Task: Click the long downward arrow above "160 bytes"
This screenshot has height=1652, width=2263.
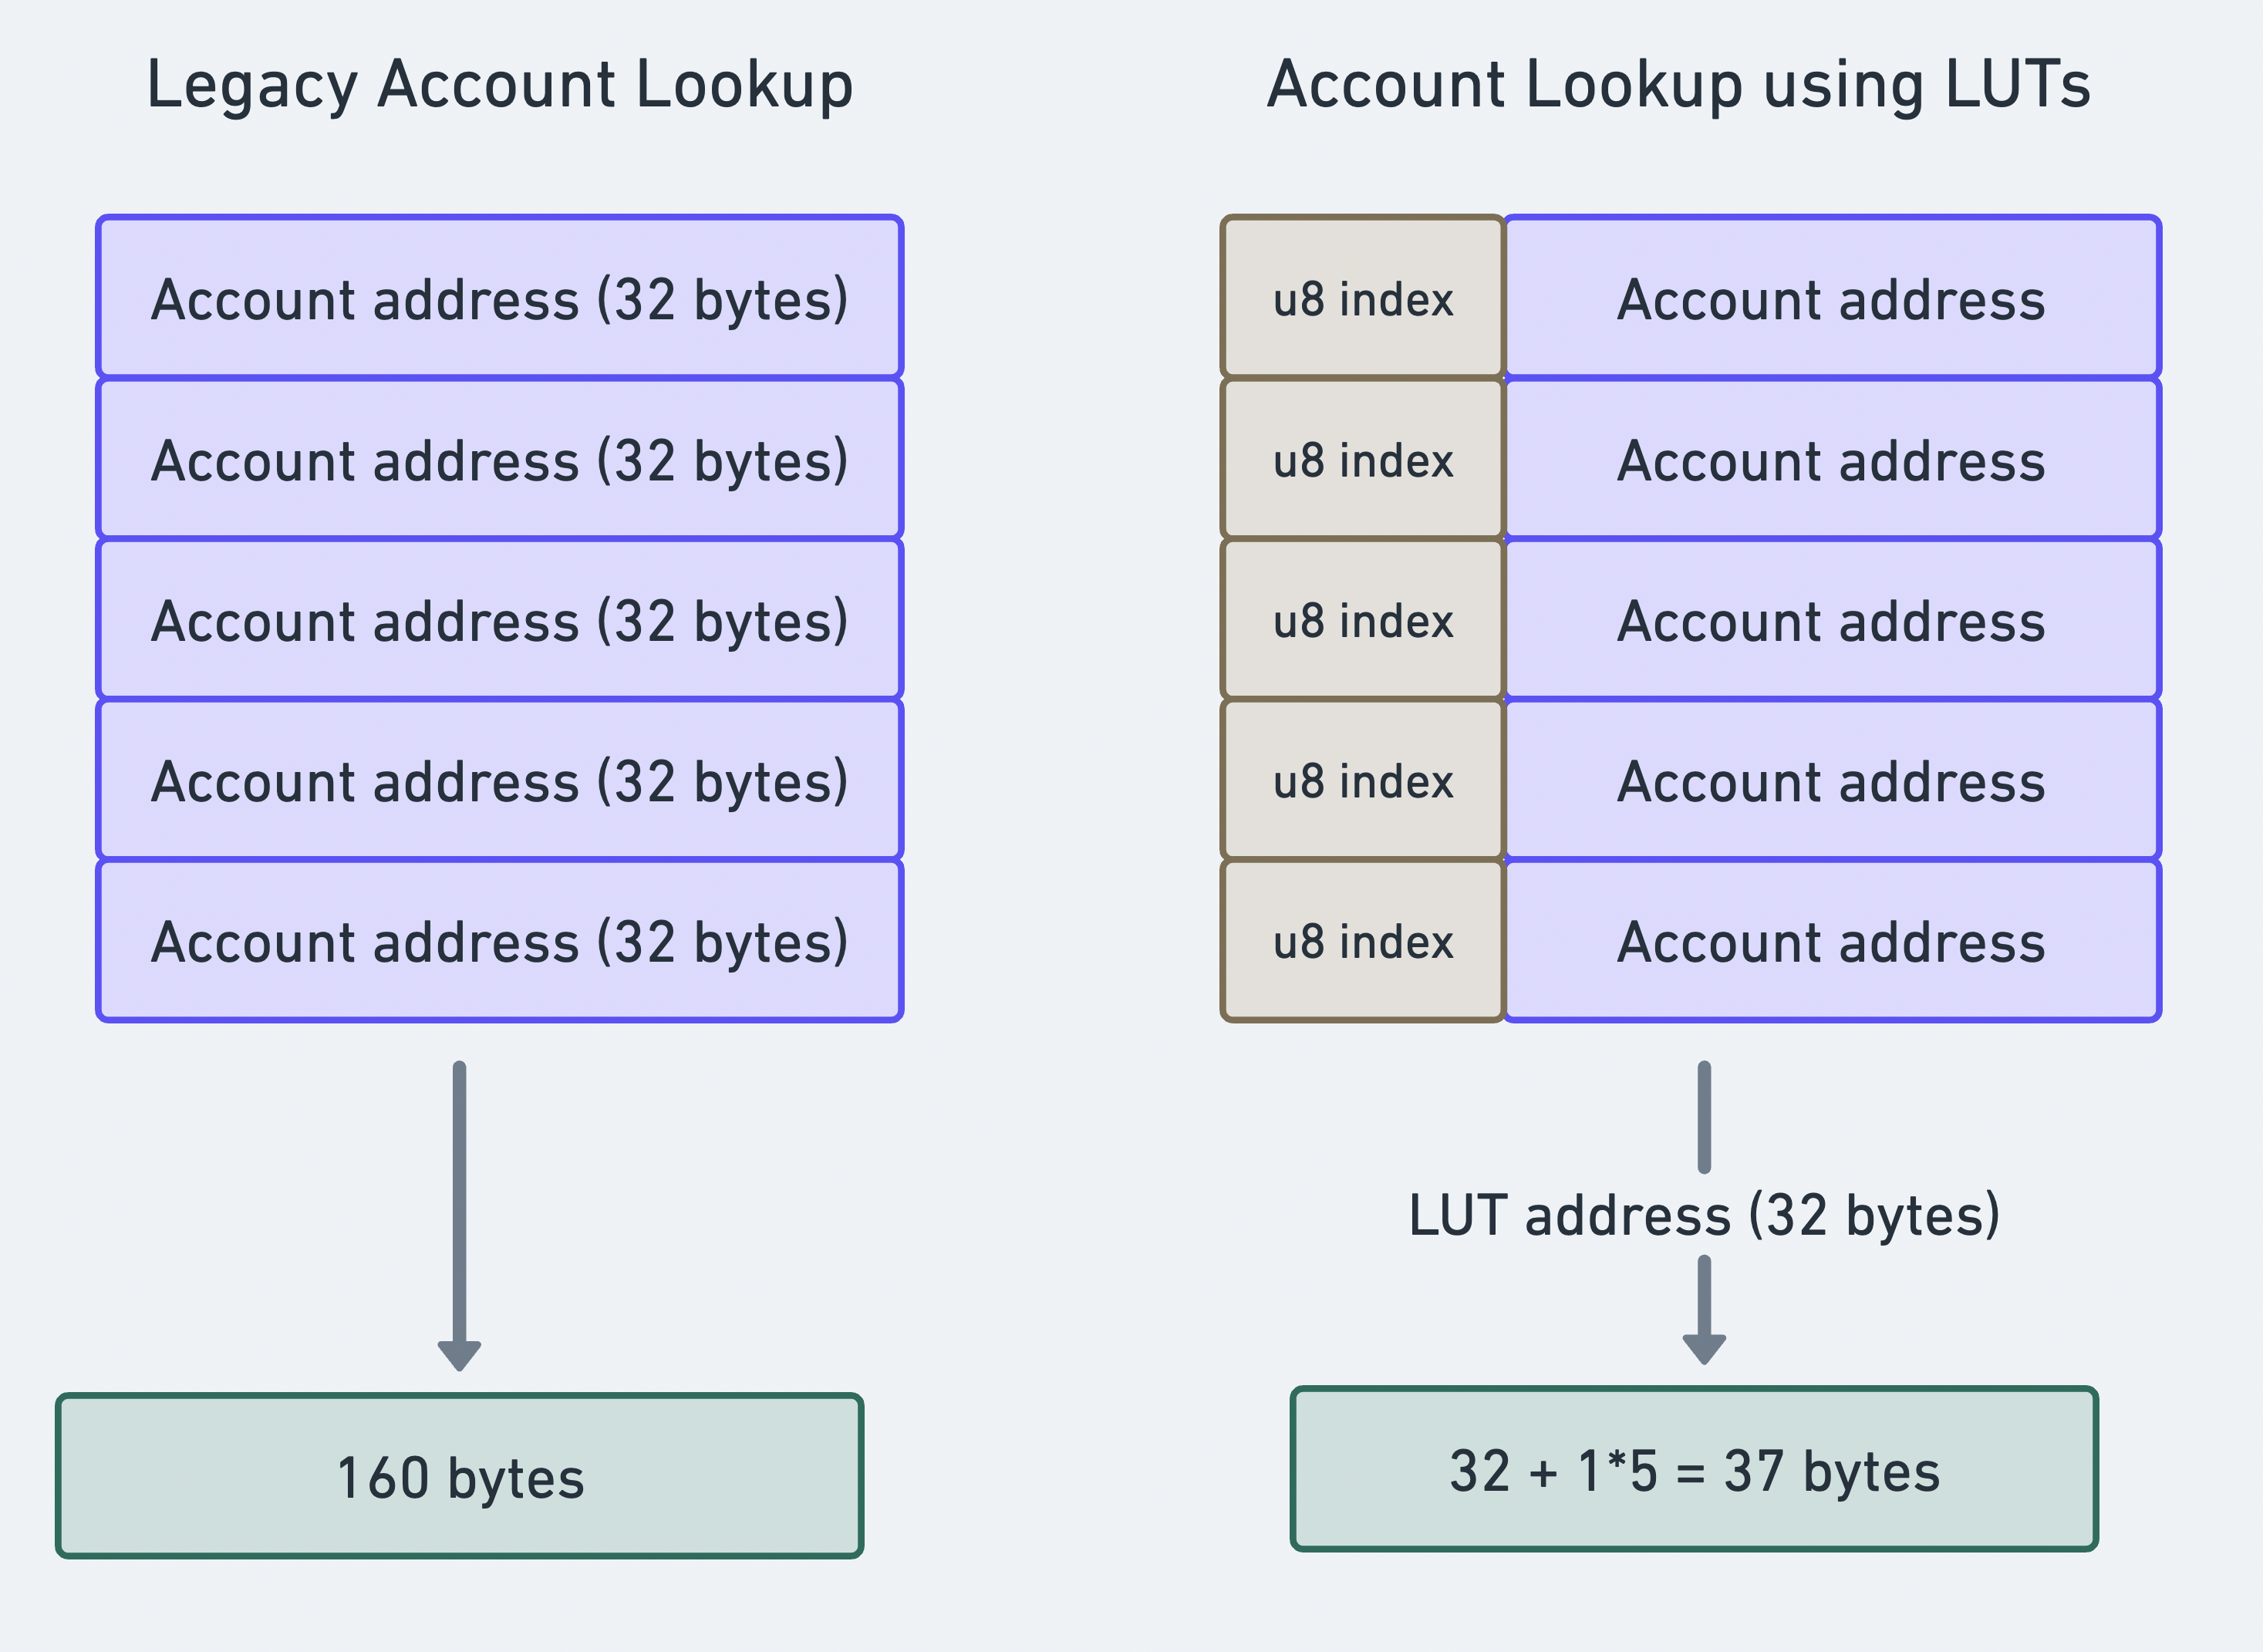Action: [x=459, y=1200]
